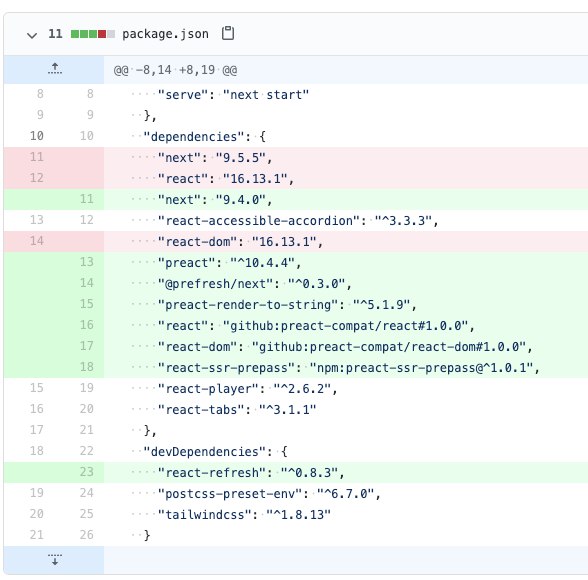Screen dimensions: 588x580
Task: Expand hidden lines below the diff
Action: pyautogui.click(x=55, y=560)
